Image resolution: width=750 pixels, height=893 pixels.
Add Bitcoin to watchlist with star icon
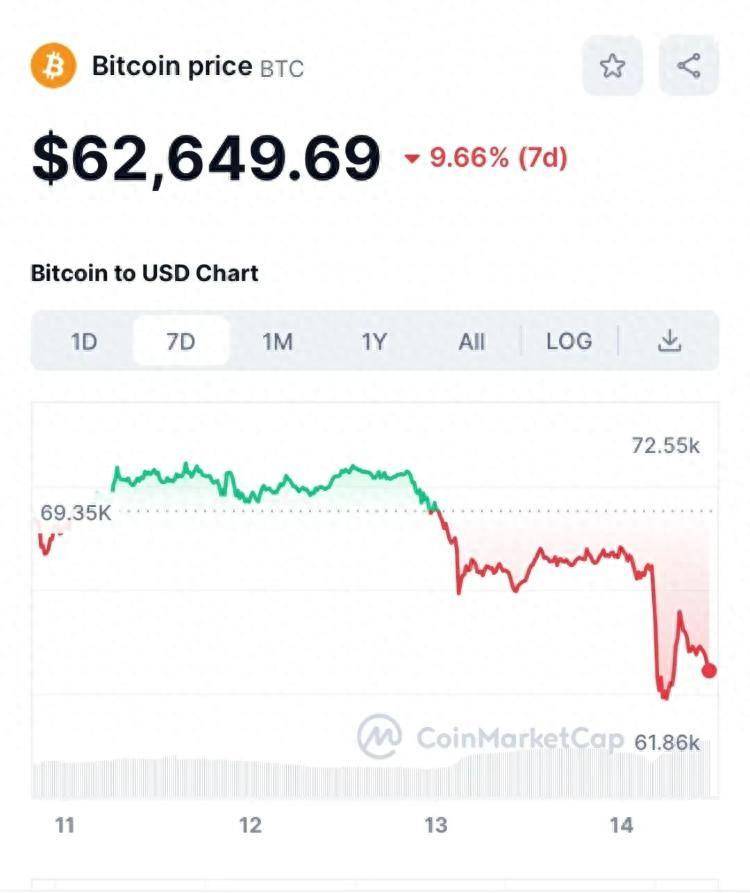pyautogui.click(x=612, y=67)
